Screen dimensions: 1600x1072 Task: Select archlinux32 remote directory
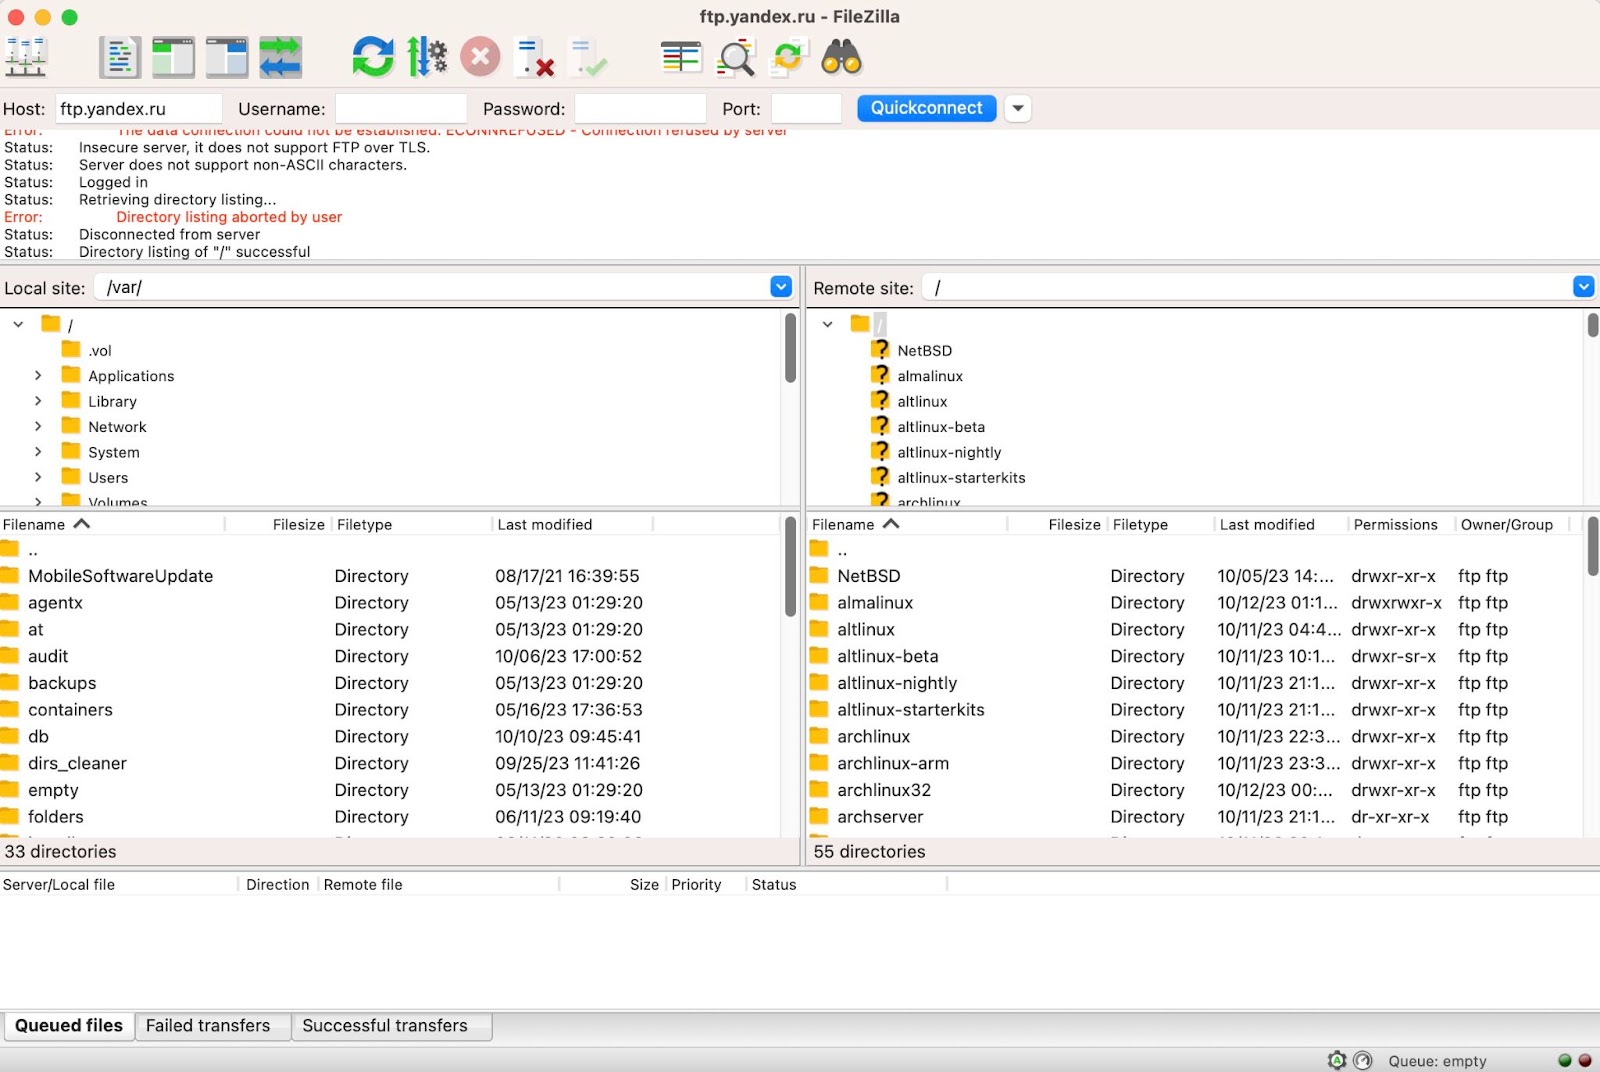[1196, 790]
